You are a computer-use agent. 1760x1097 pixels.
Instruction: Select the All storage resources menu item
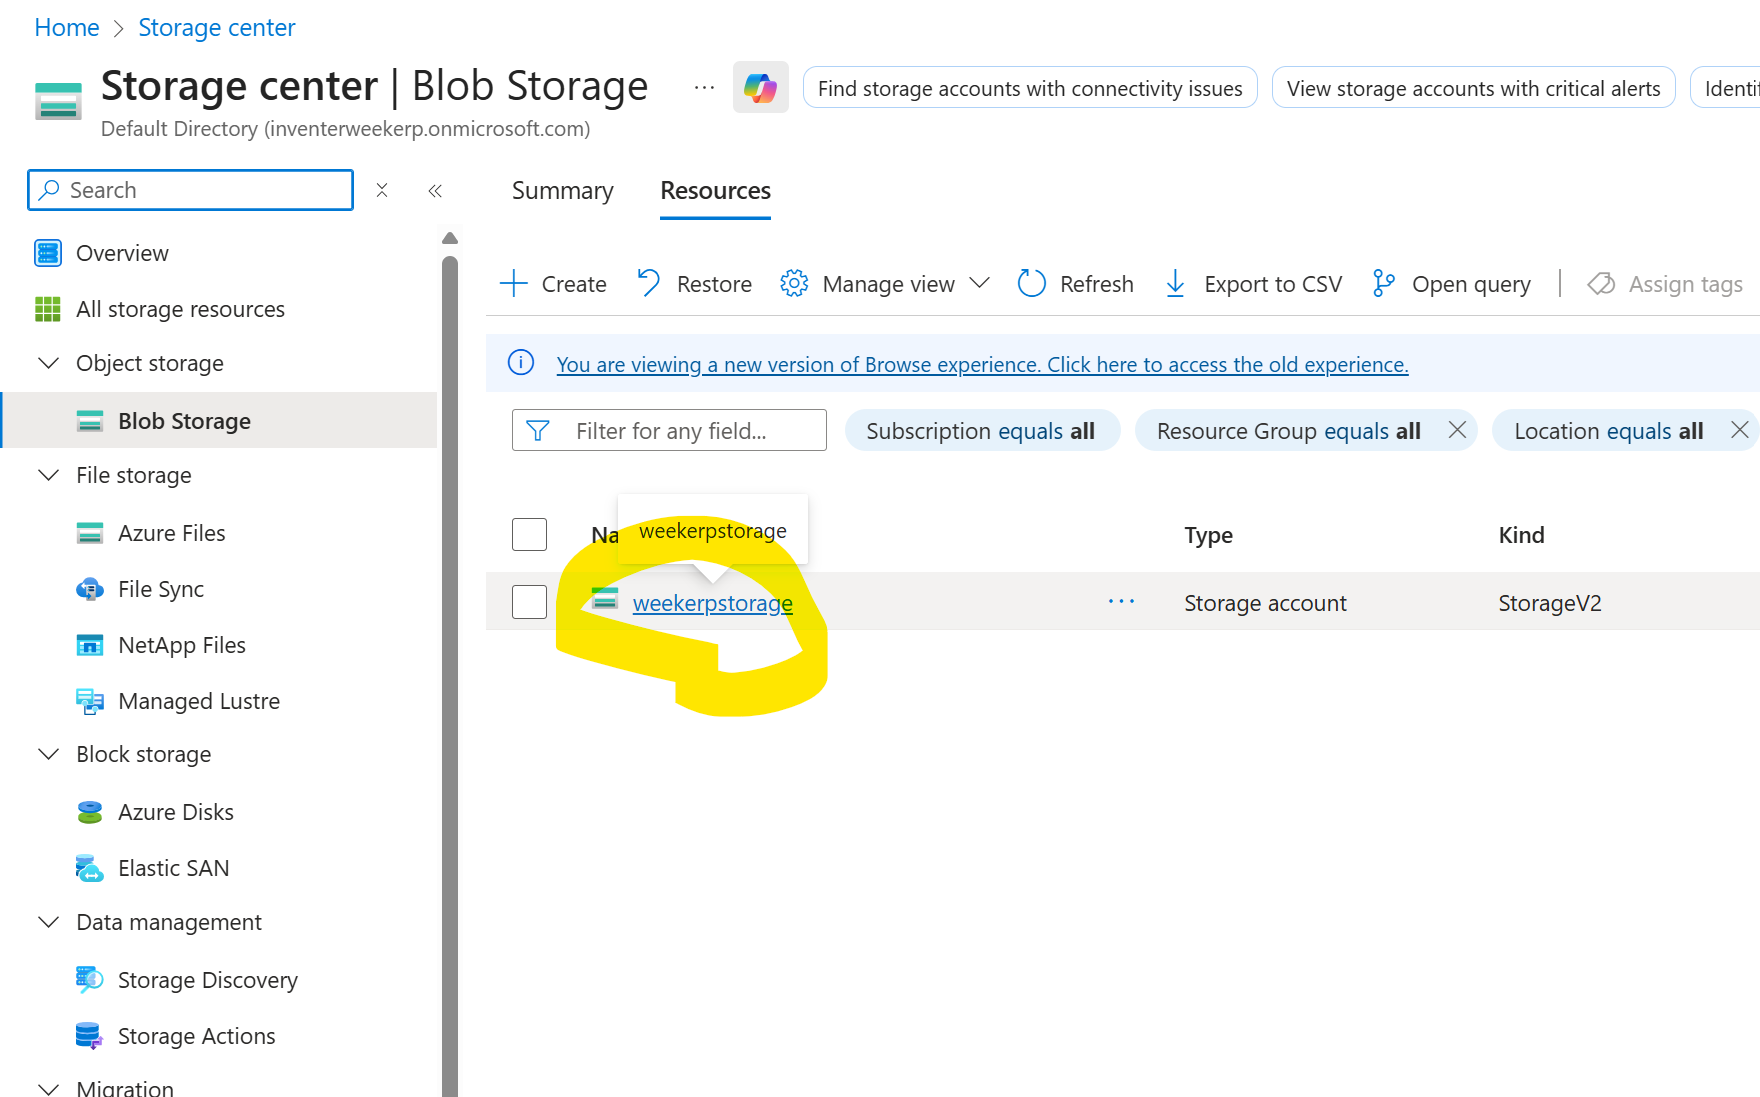tap(180, 309)
